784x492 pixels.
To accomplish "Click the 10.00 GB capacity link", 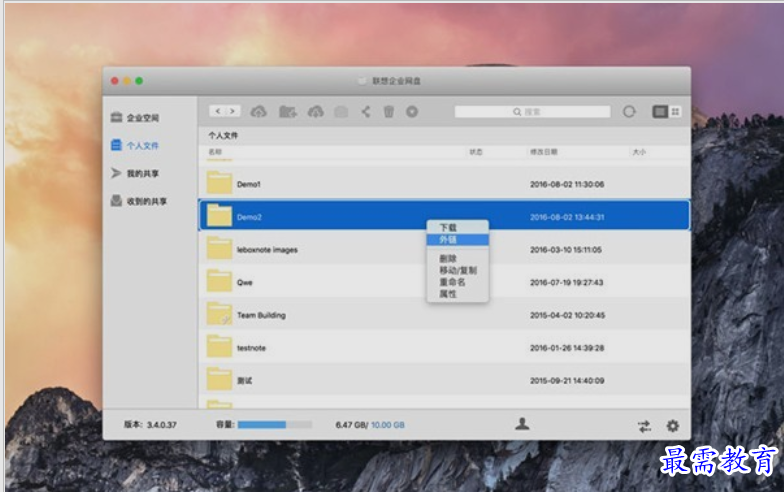I will (388, 425).
